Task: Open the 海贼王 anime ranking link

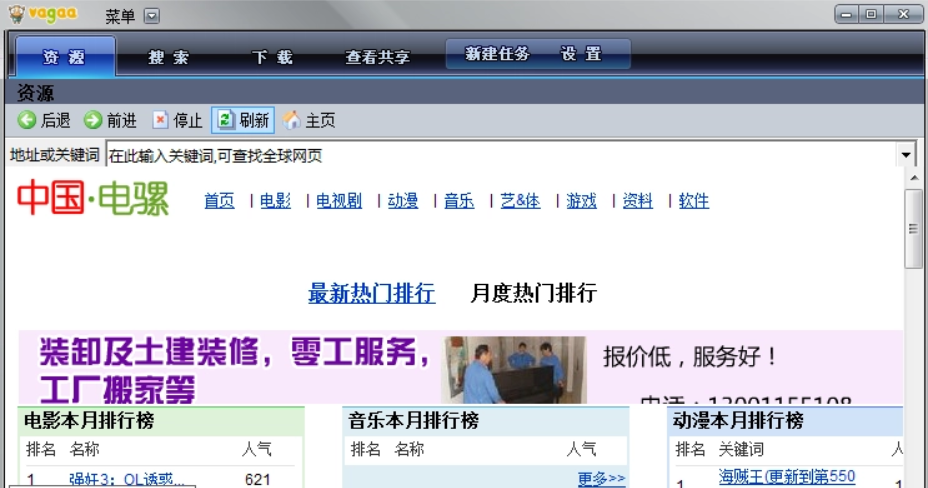Action: point(787,476)
